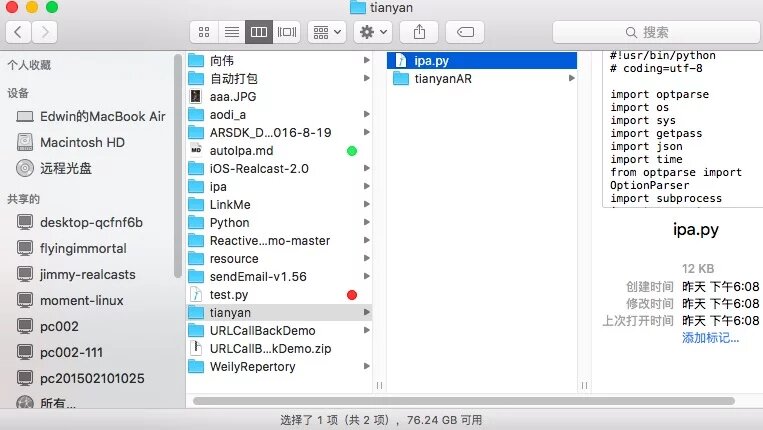Switch to Cover Flow view
The height and width of the screenshot is (430, 763).
coord(287,32)
